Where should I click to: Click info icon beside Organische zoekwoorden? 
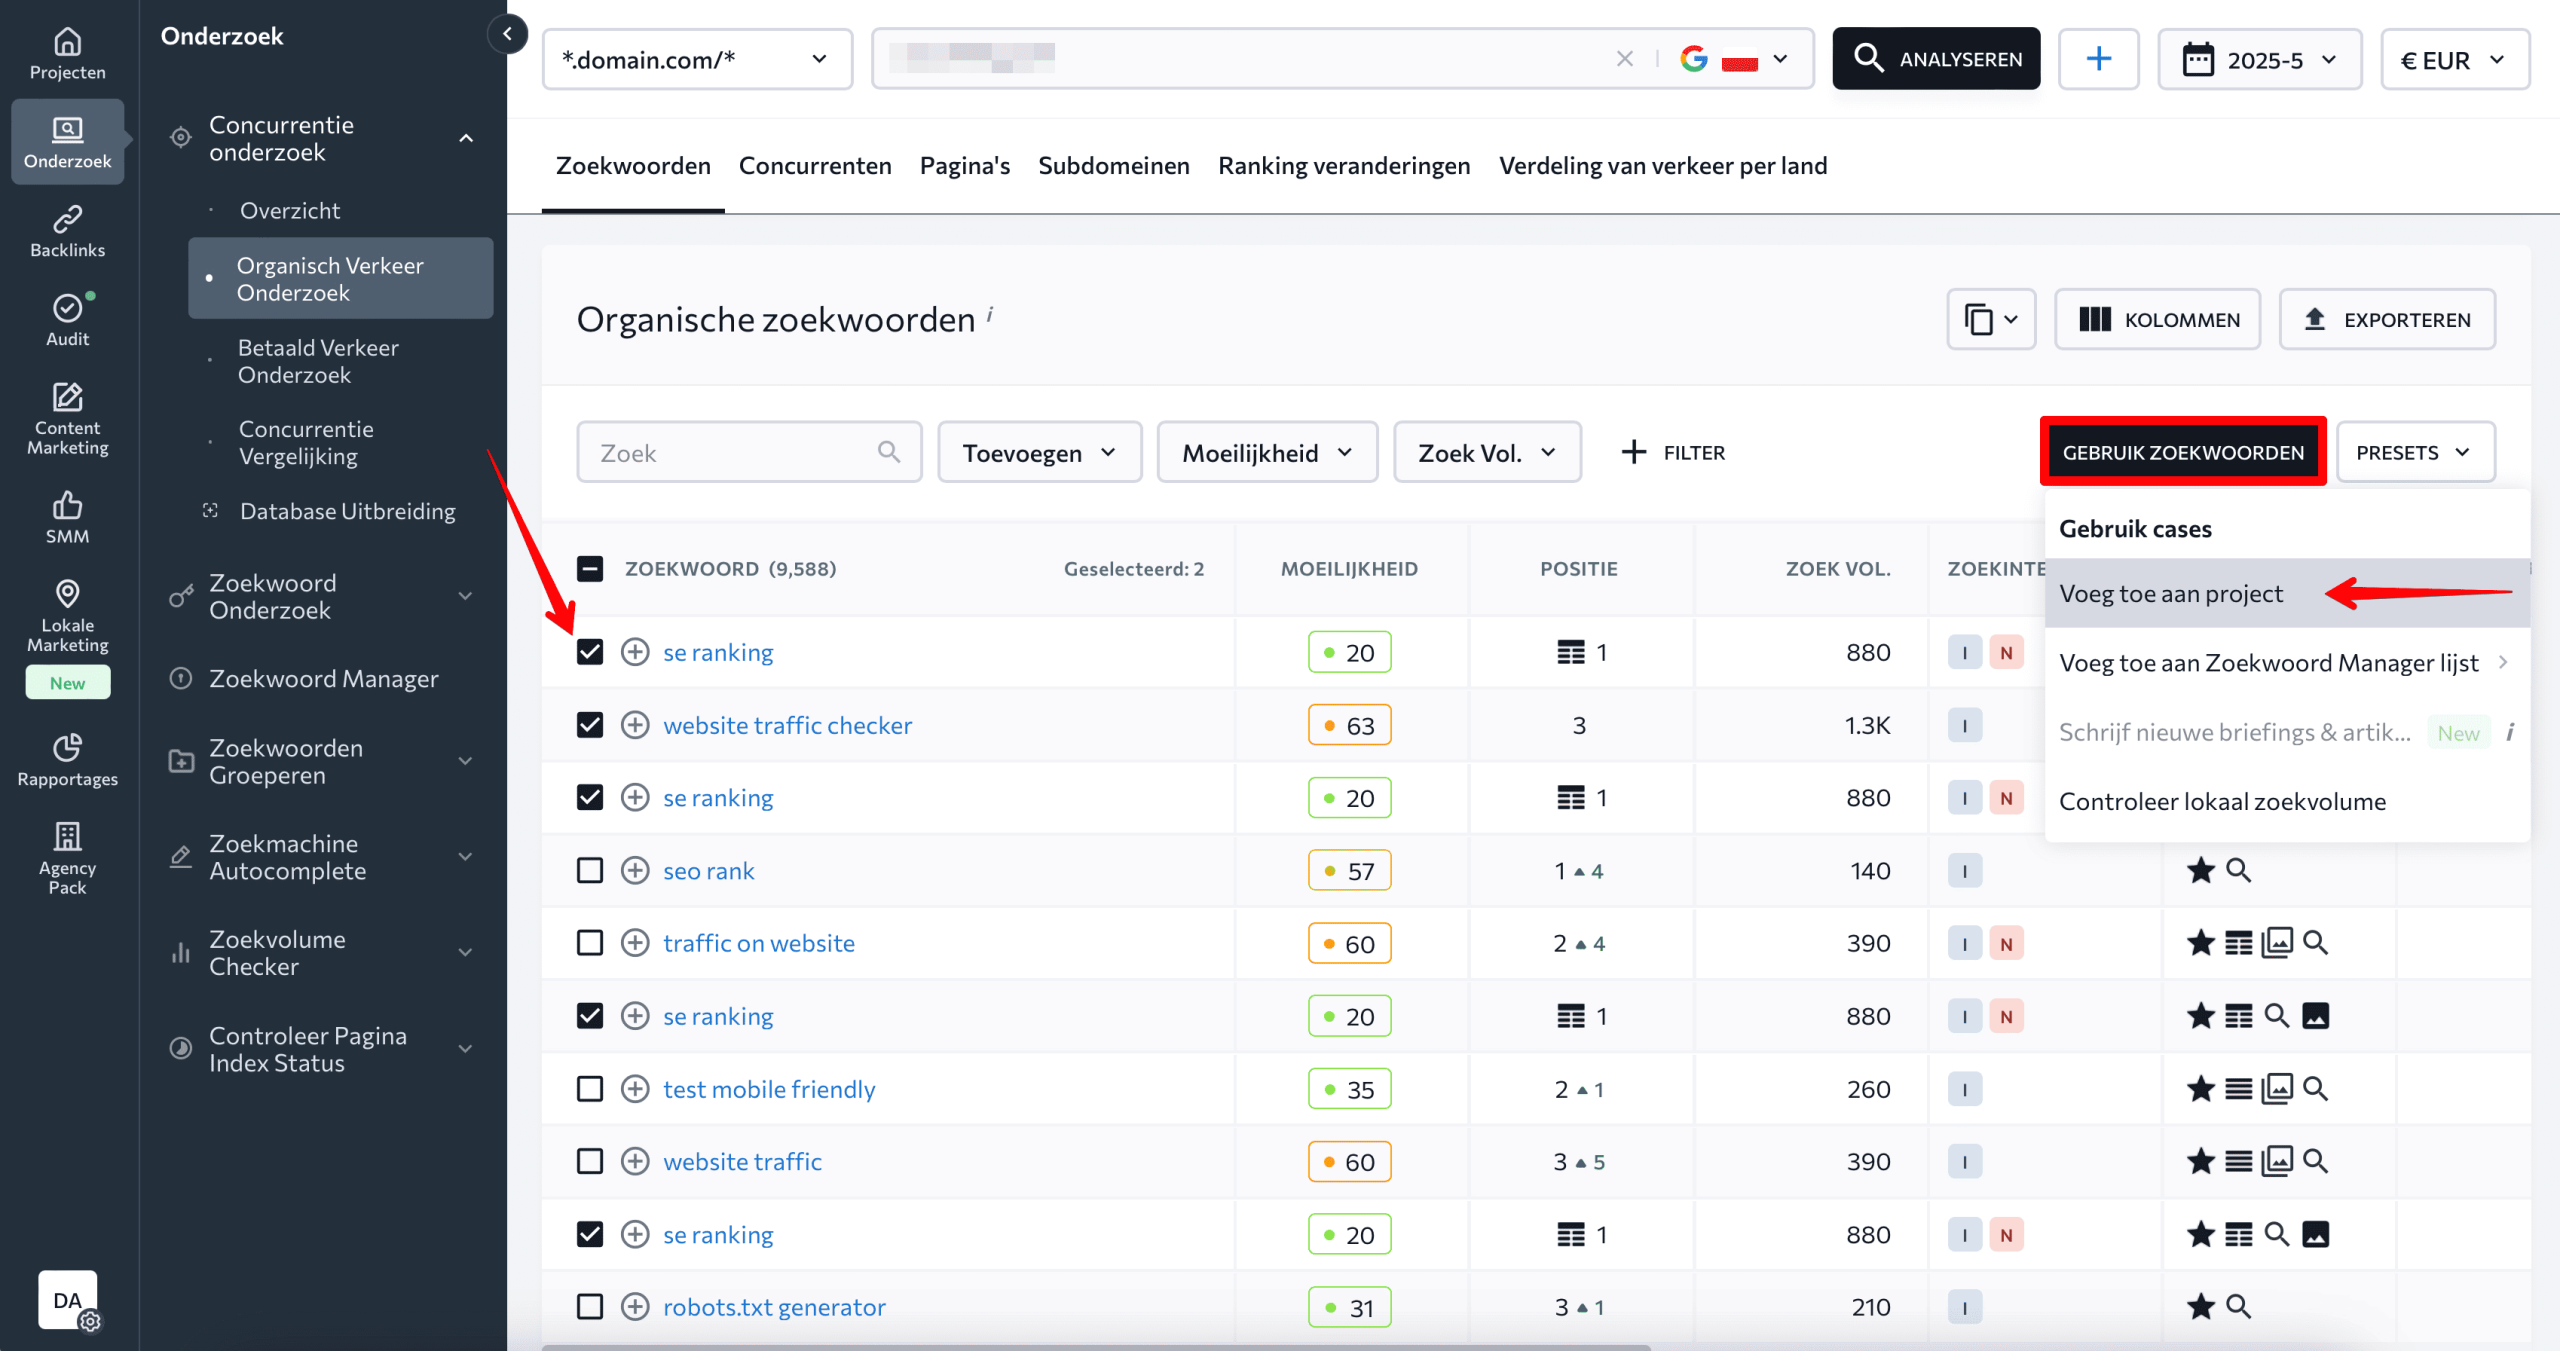(x=990, y=314)
